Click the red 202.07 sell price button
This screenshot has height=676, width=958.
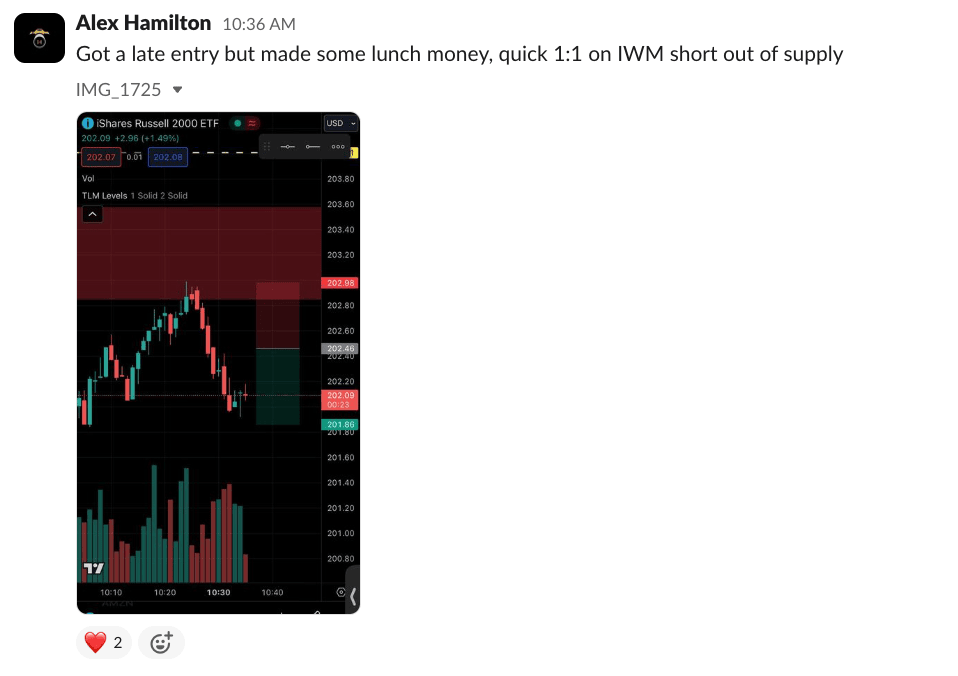(x=101, y=157)
